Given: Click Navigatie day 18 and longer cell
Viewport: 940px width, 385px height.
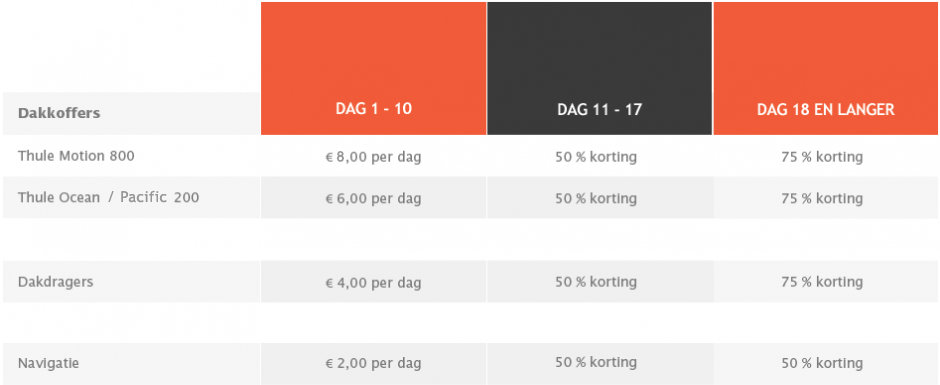Looking at the screenshot, I should click(x=822, y=363).
